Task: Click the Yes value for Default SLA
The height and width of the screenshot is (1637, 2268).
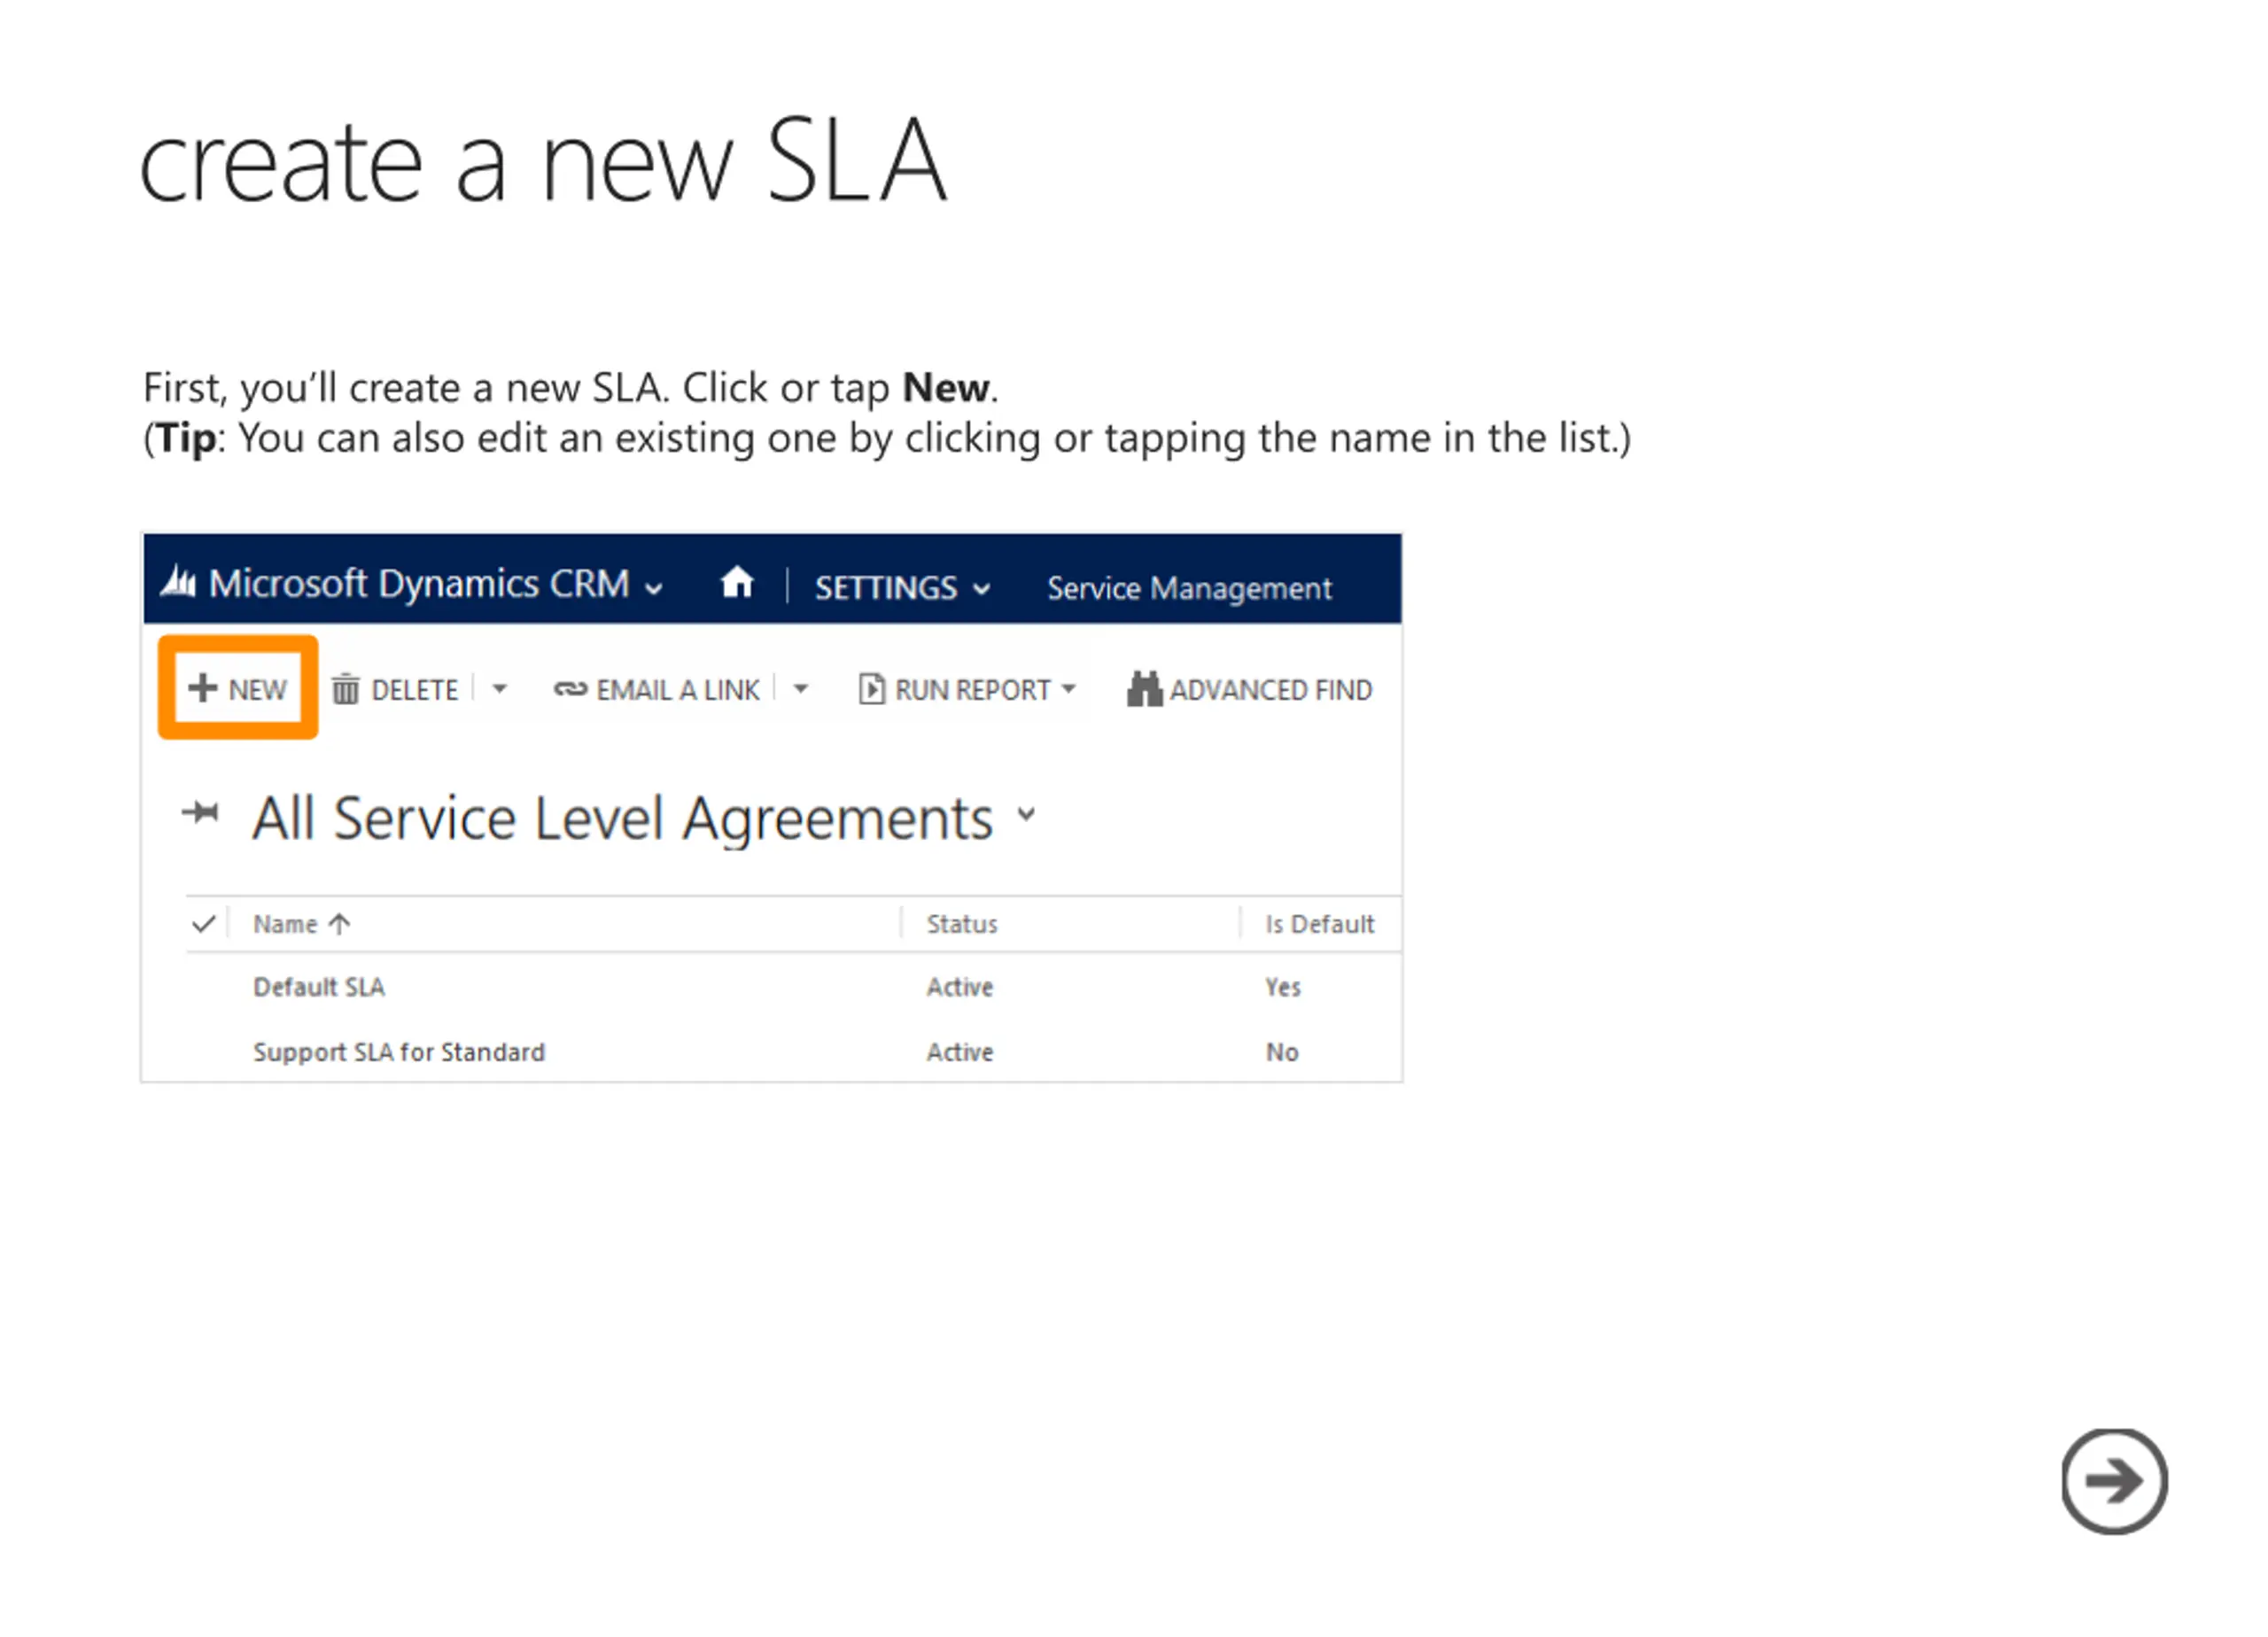Action: click(1285, 989)
